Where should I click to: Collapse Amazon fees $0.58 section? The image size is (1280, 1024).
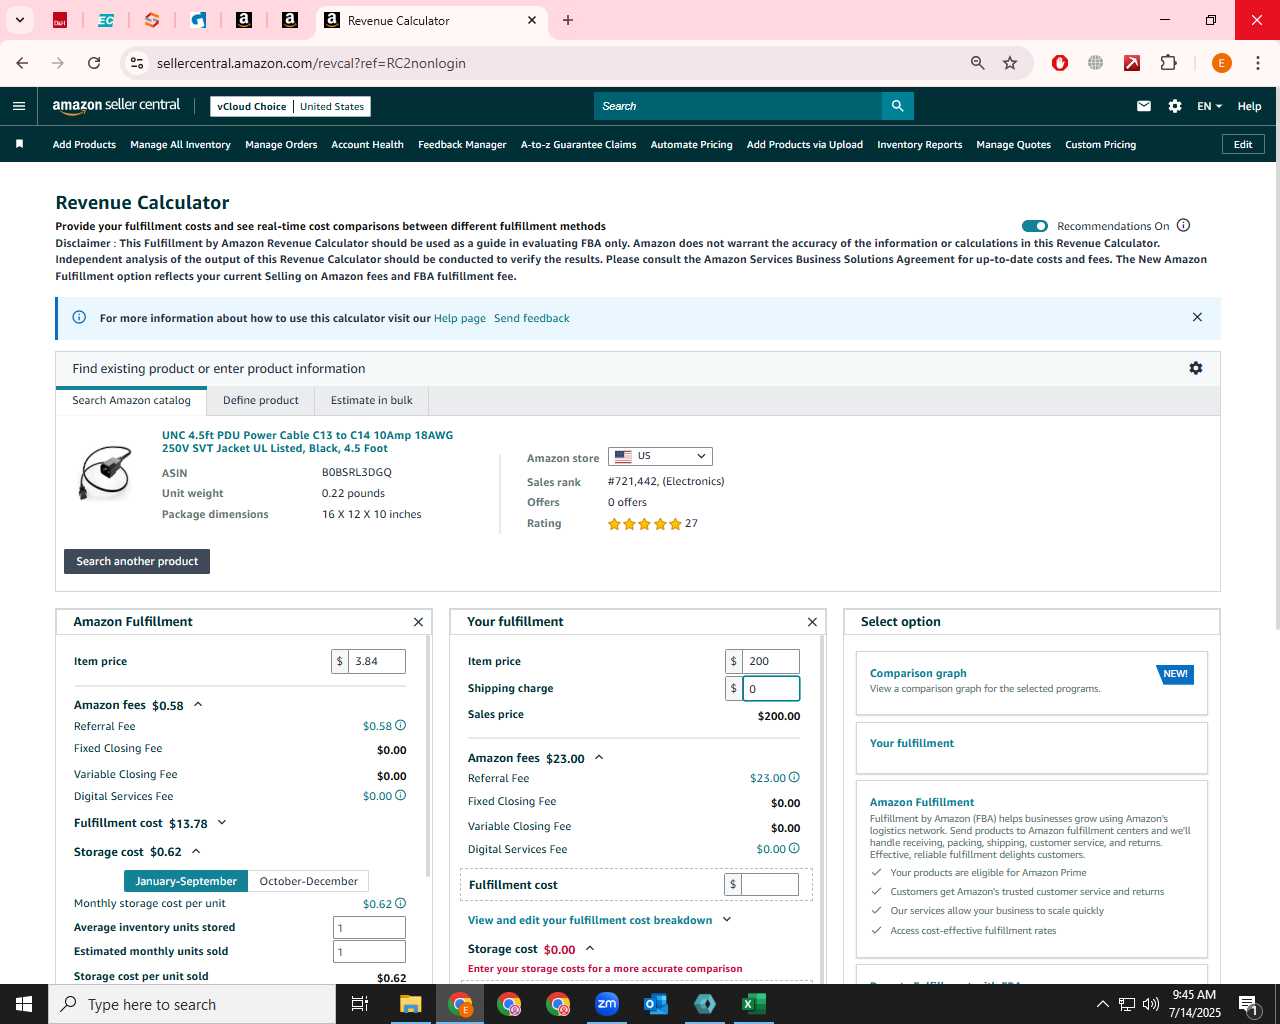pos(198,705)
